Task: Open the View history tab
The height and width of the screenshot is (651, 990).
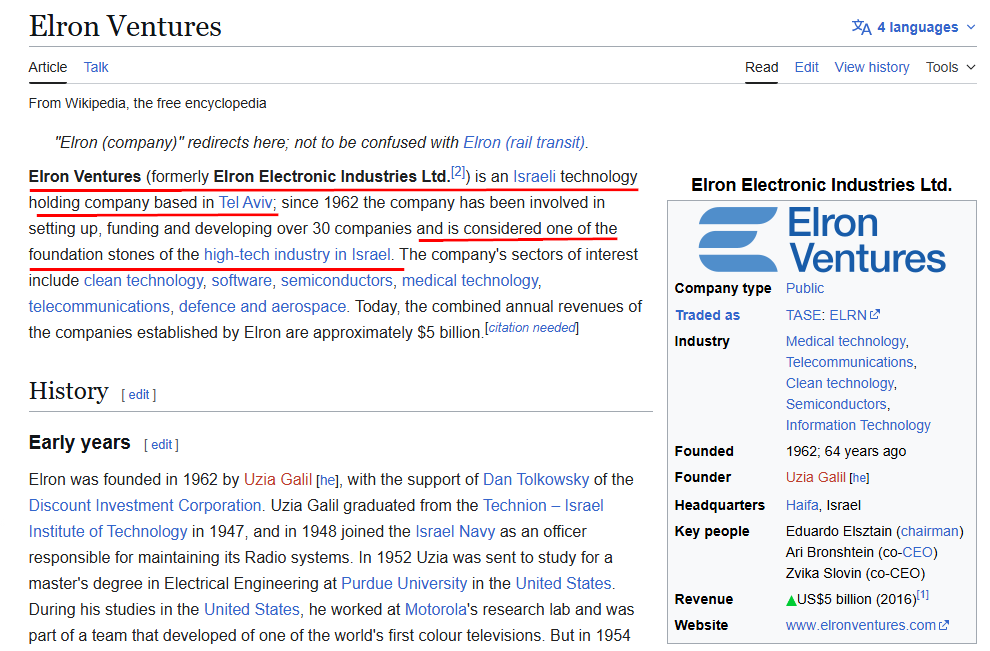Action: pos(872,67)
